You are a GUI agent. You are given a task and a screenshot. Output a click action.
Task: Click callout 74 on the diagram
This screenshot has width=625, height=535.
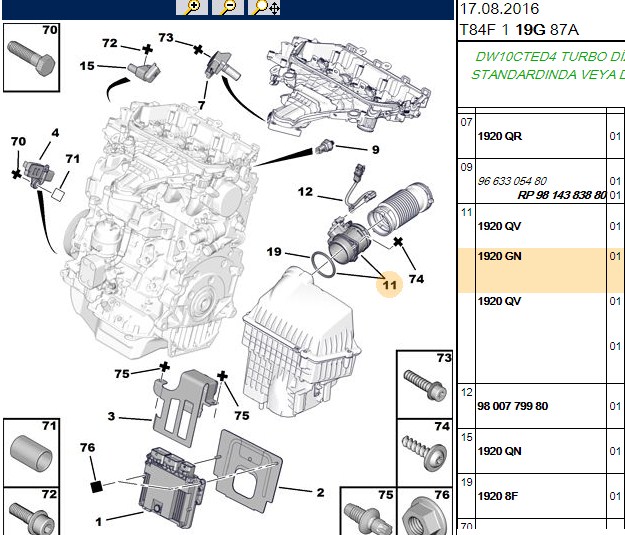coord(416,279)
